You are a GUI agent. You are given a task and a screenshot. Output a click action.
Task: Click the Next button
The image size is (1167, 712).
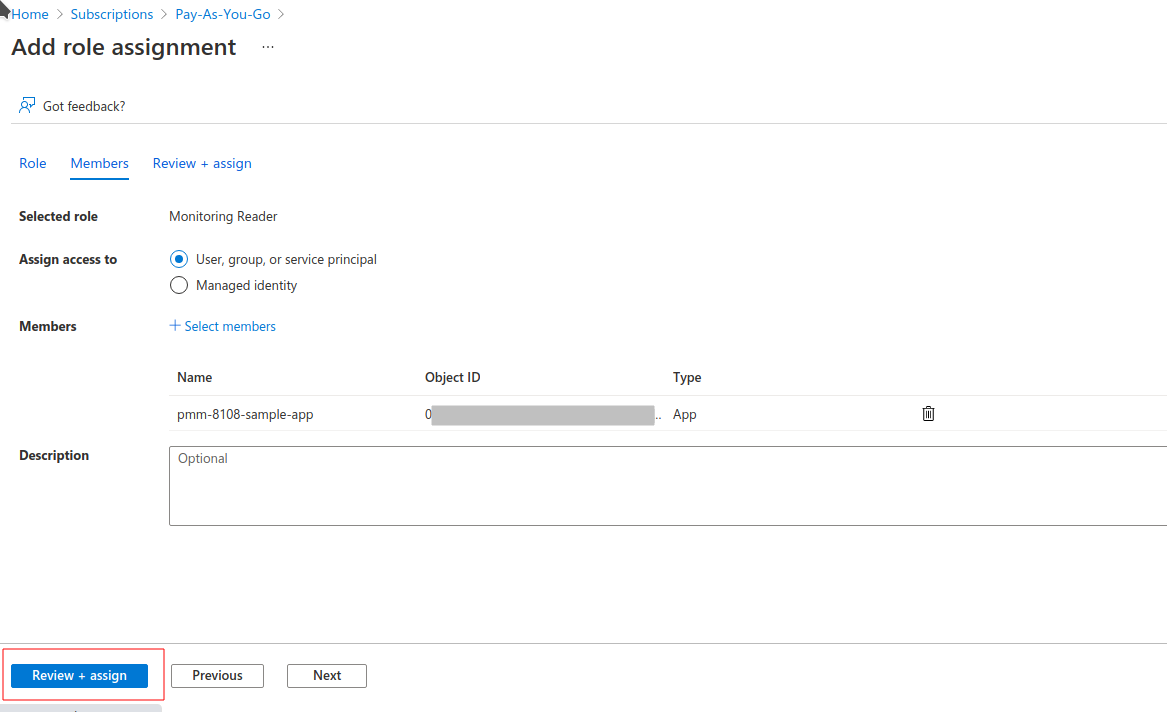tap(327, 676)
